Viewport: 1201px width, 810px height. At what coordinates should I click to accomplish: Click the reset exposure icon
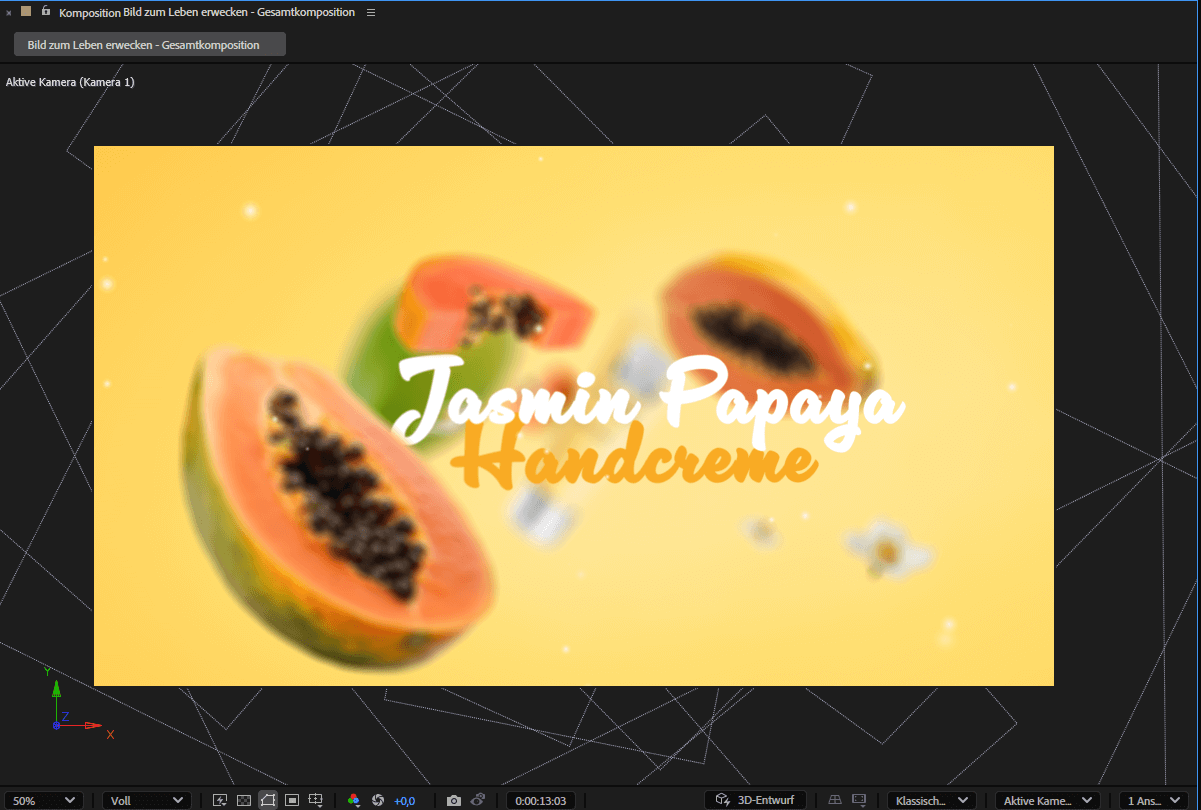[378, 800]
